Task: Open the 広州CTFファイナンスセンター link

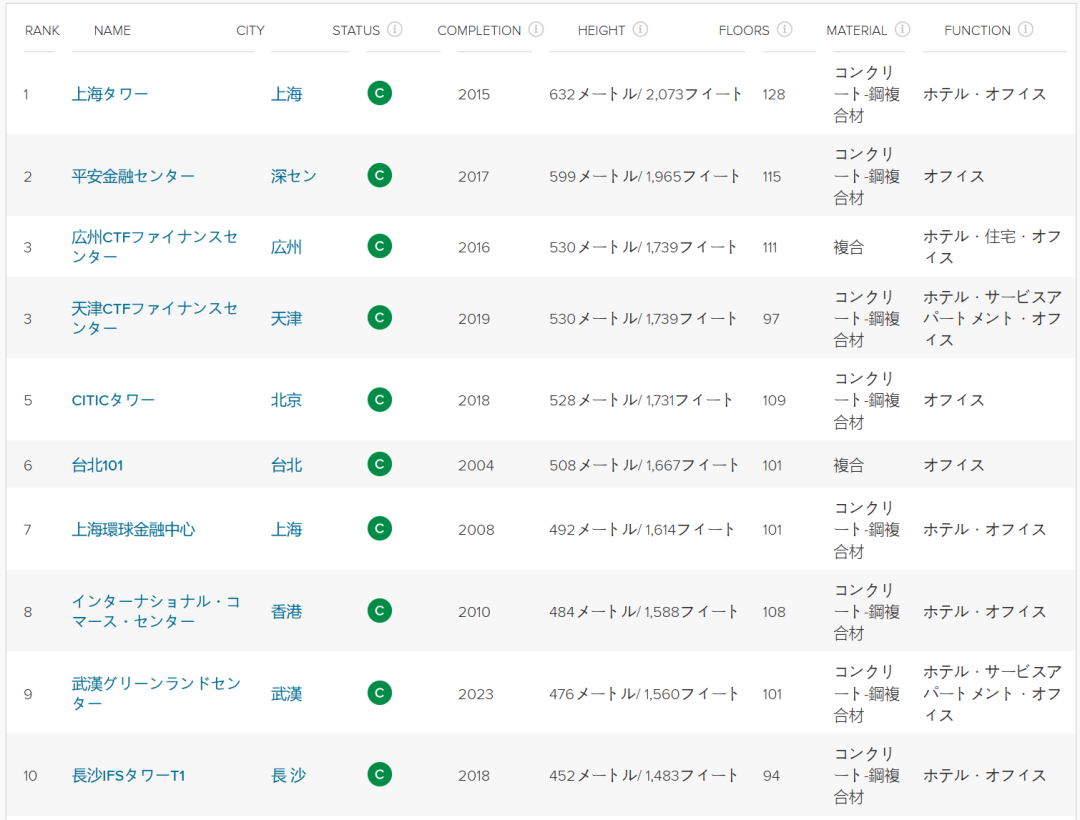Action: coord(155,246)
